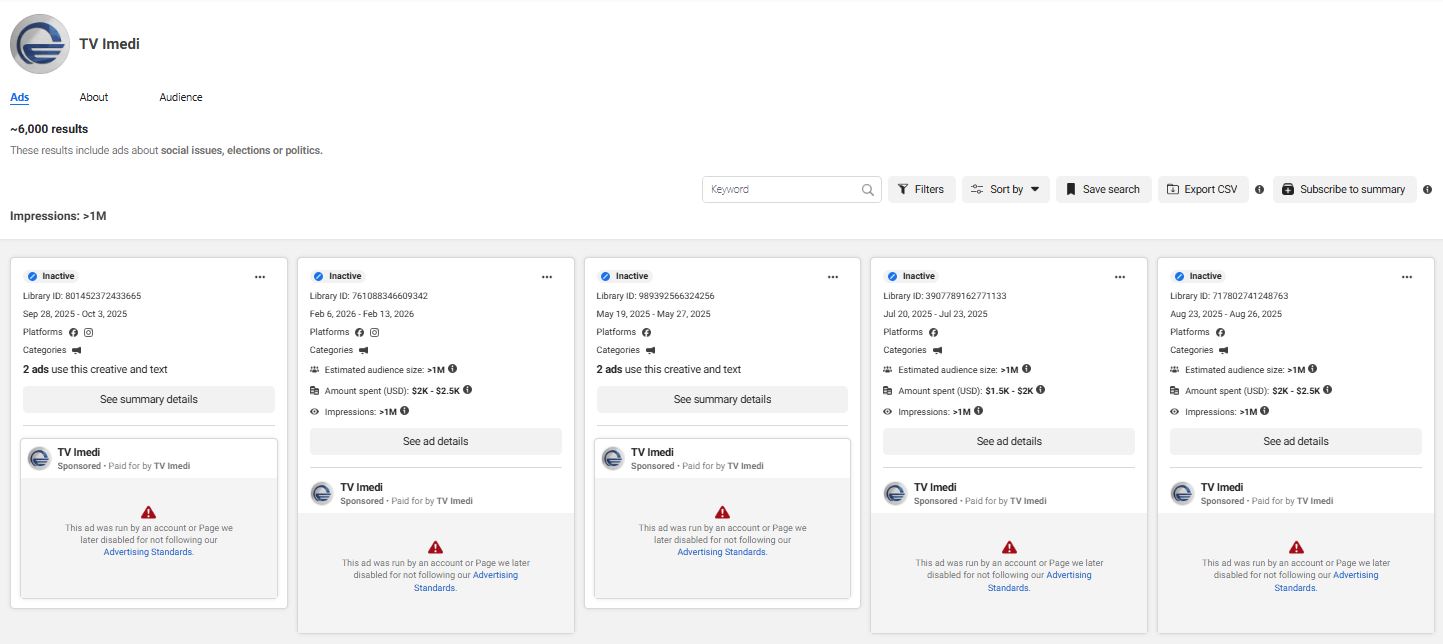Open three-dot menu on ad 3907789162771133

1120,277
